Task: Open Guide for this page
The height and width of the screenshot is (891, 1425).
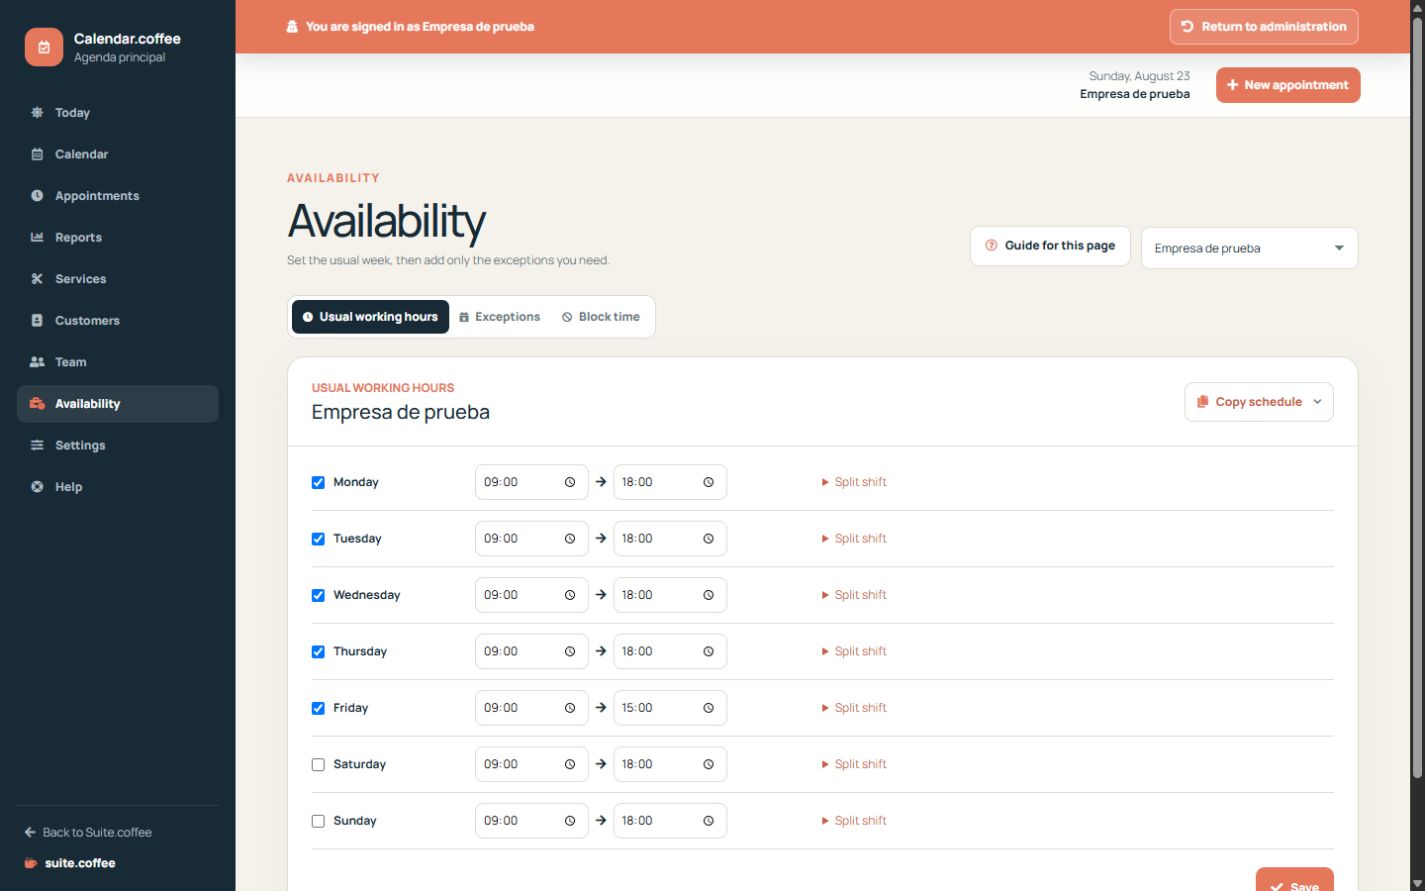Action: 1050,246
